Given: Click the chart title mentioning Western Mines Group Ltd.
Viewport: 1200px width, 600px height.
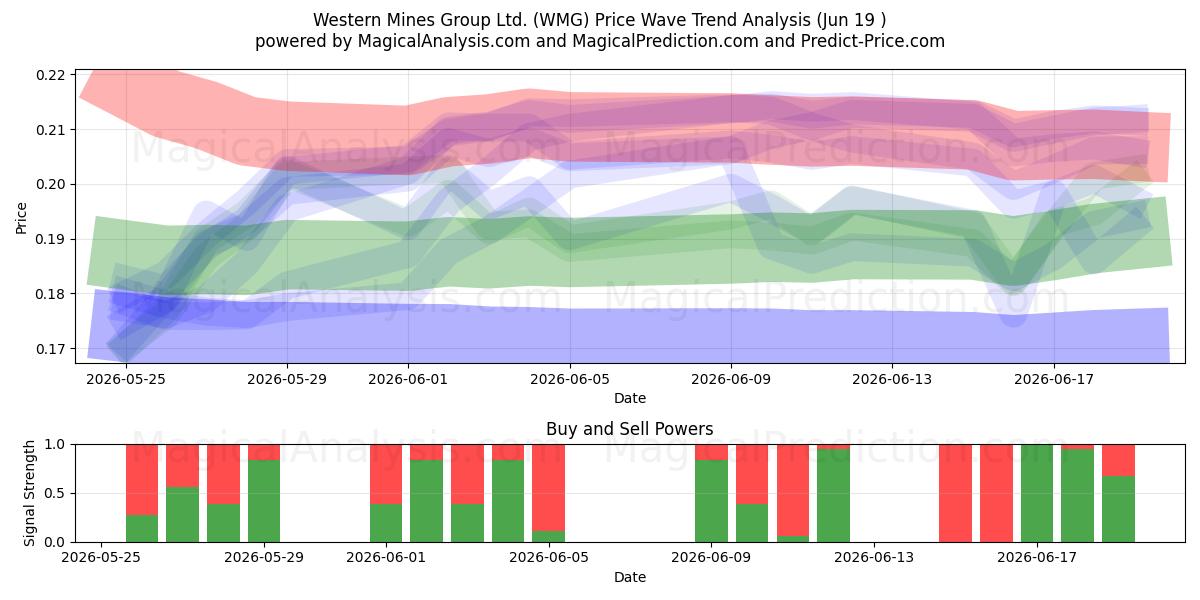Looking at the screenshot, I should [x=599, y=20].
